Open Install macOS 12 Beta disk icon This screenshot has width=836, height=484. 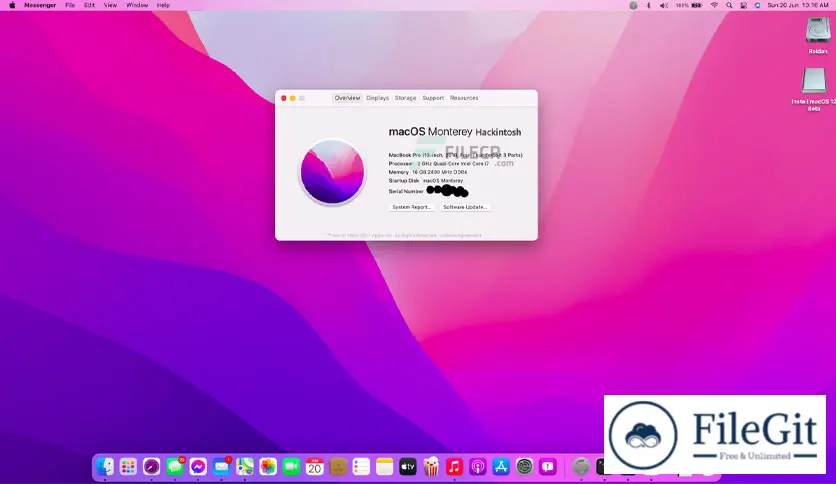pyautogui.click(x=814, y=88)
